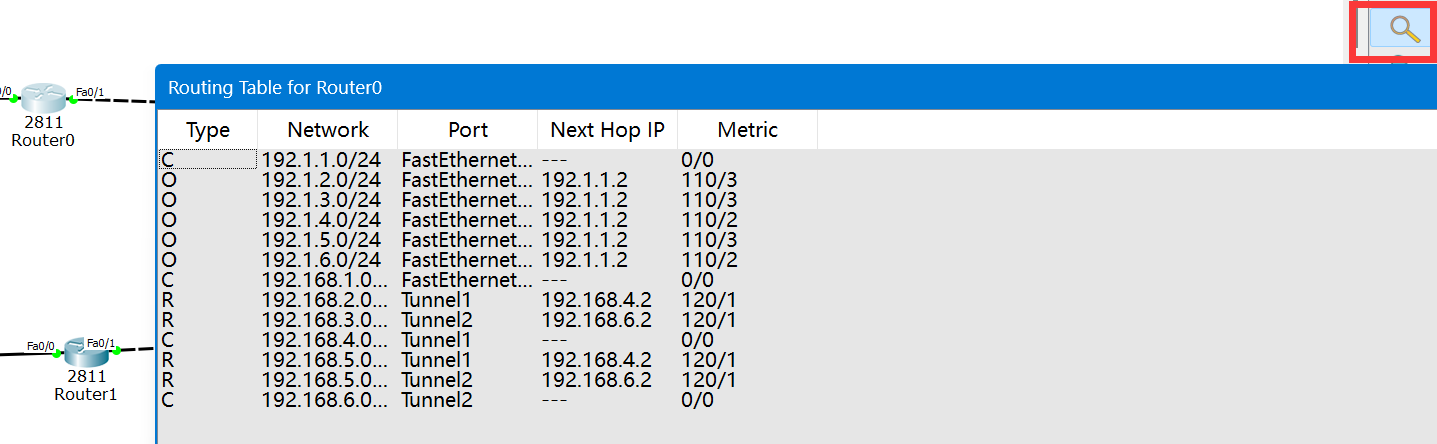Click next hop 192.168.6.2 for 192.168.5.0 route

pos(597,380)
